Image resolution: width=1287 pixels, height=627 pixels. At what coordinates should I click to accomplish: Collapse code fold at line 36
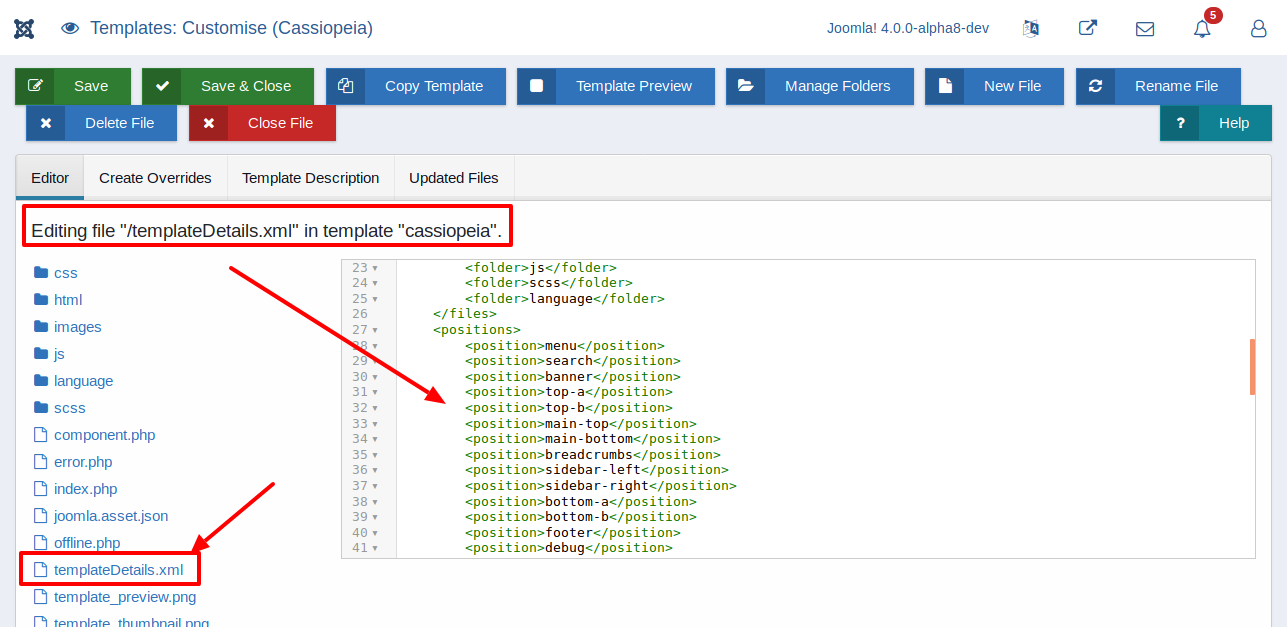click(x=375, y=470)
